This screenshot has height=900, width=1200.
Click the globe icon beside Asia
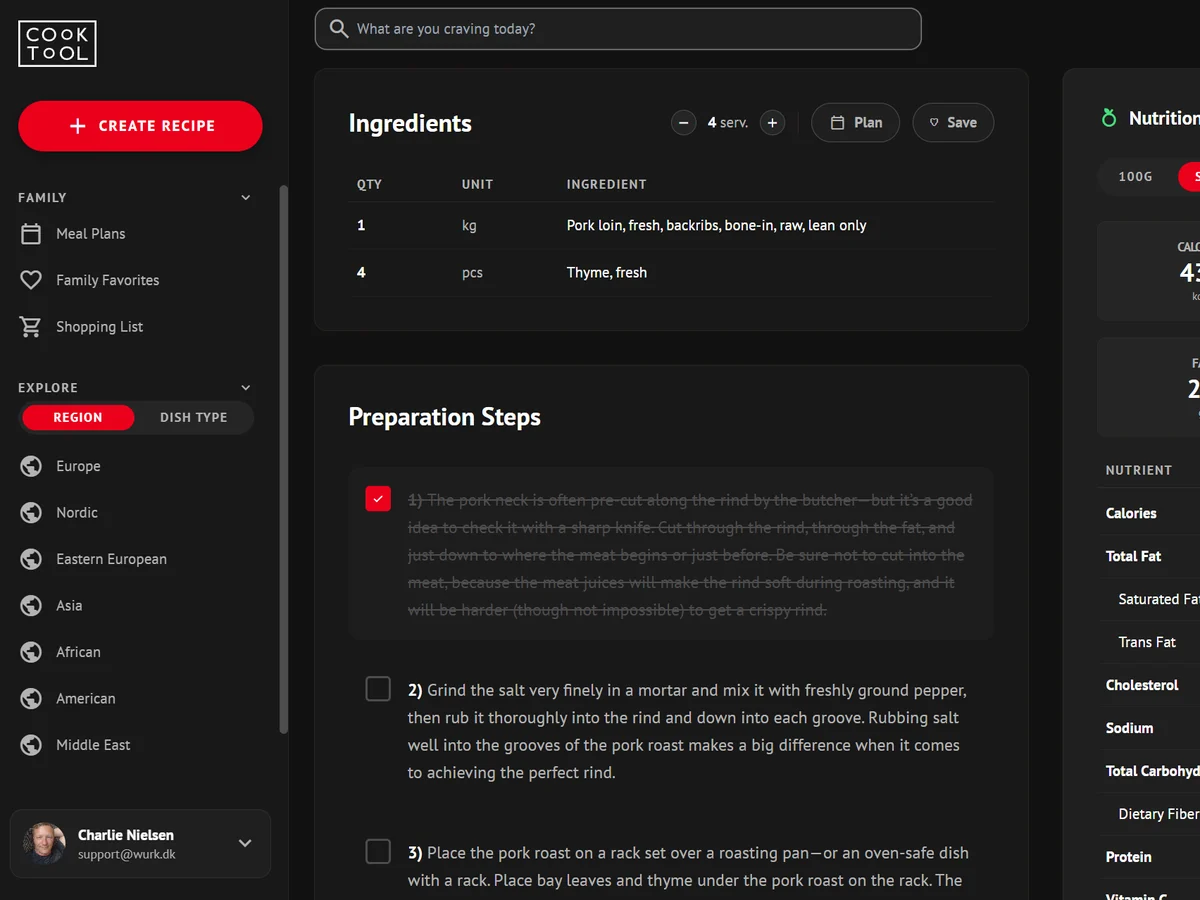pyautogui.click(x=31, y=606)
